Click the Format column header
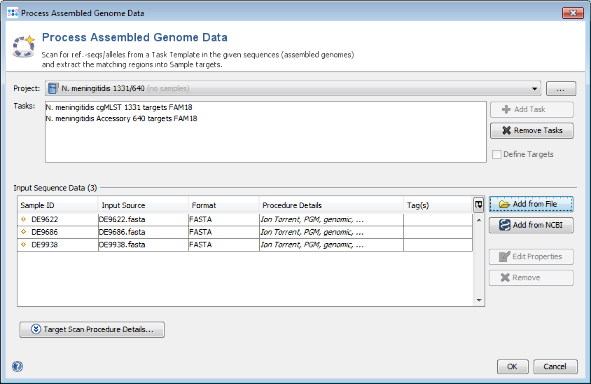 point(224,205)
